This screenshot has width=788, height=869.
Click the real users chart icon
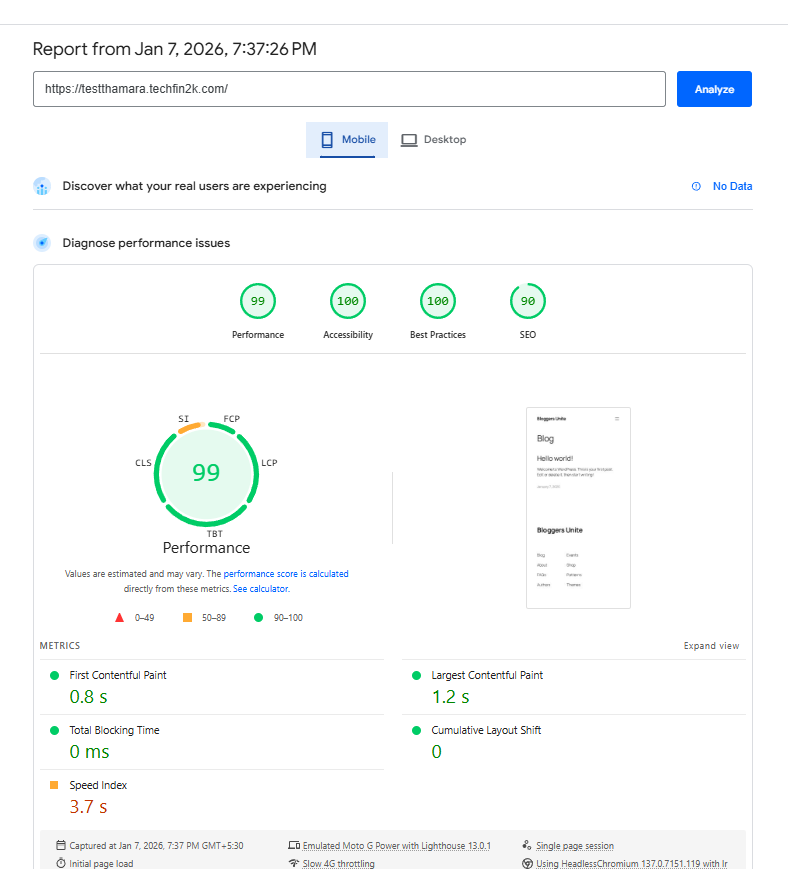tap(42, 186)
